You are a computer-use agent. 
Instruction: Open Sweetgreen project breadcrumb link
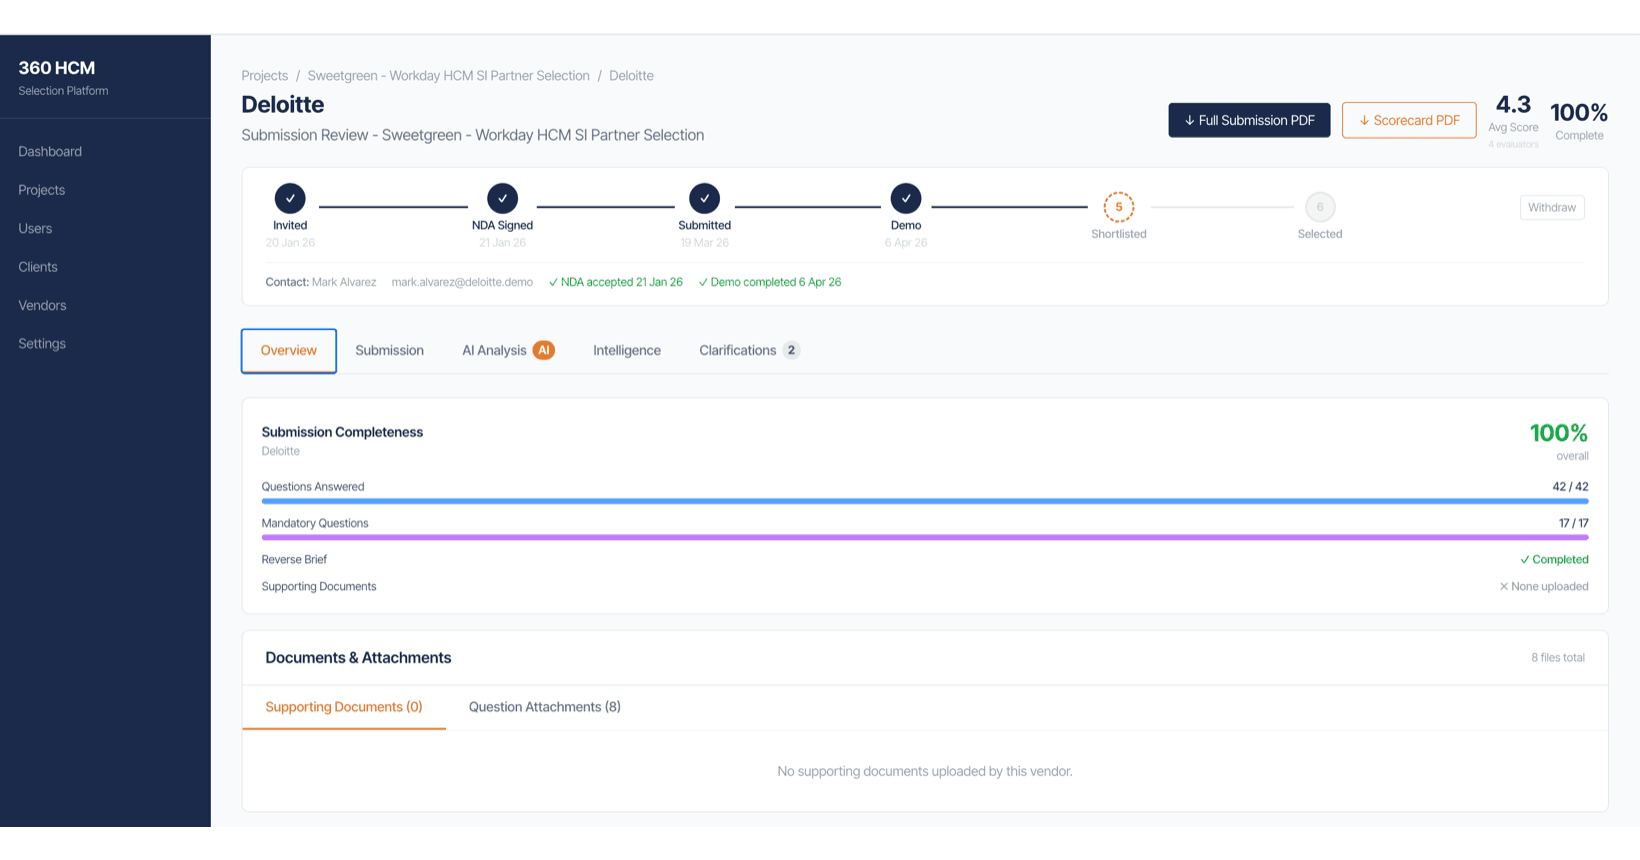click(x=448, y=76)
